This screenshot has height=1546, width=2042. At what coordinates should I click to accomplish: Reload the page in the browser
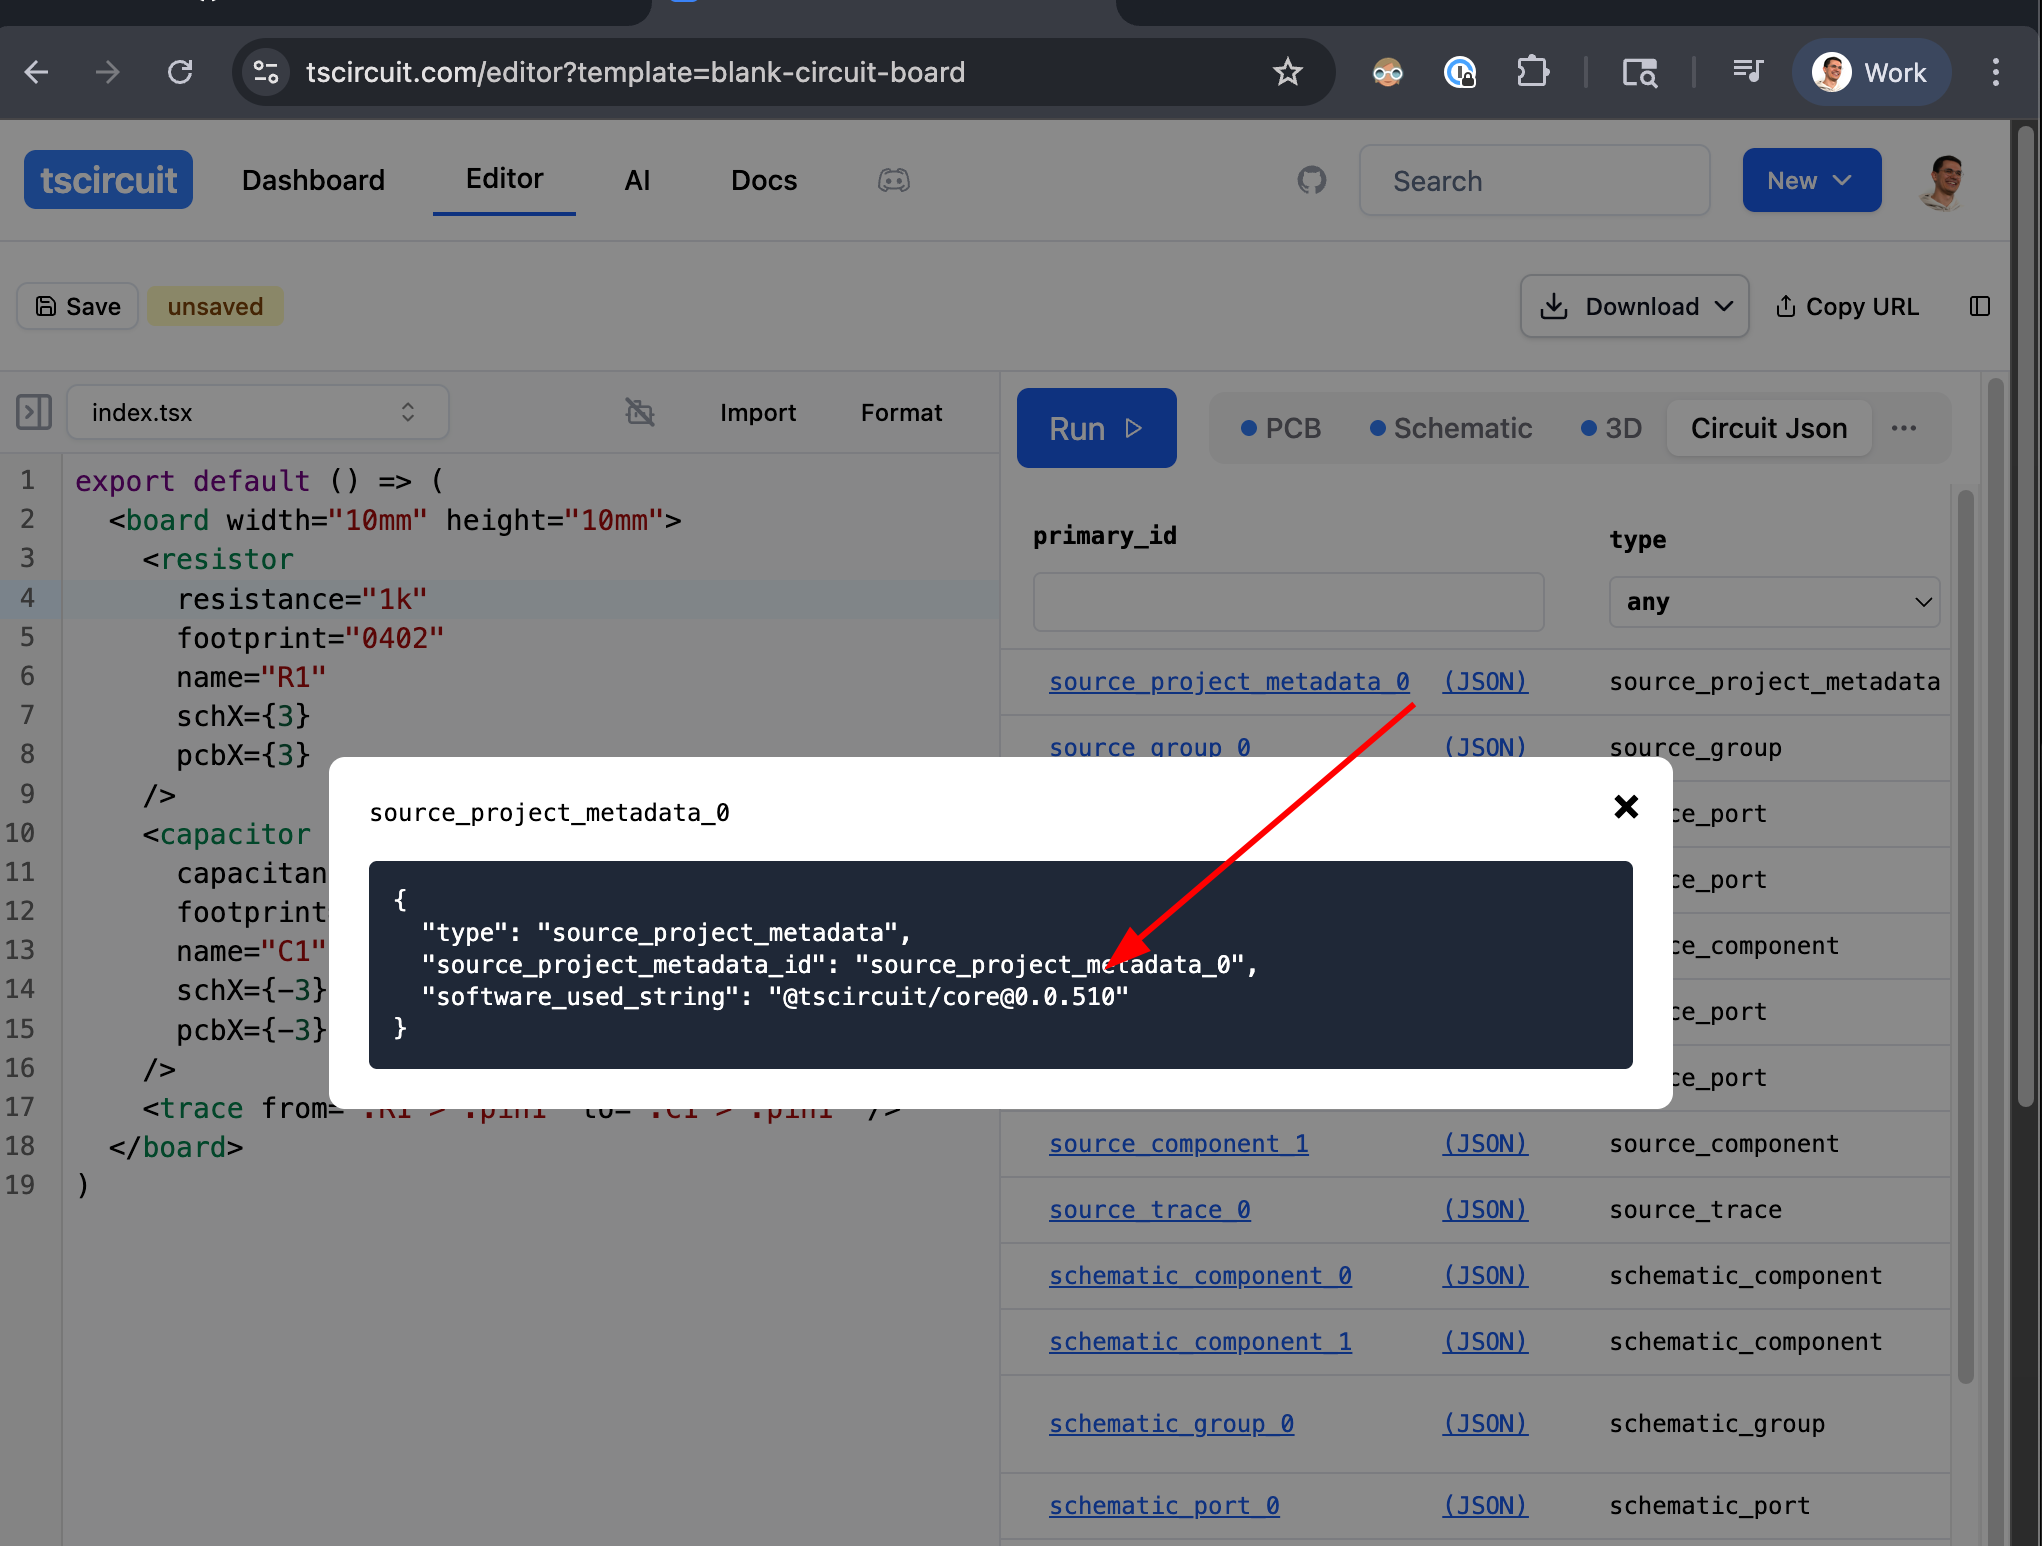[x=180, y=72]
